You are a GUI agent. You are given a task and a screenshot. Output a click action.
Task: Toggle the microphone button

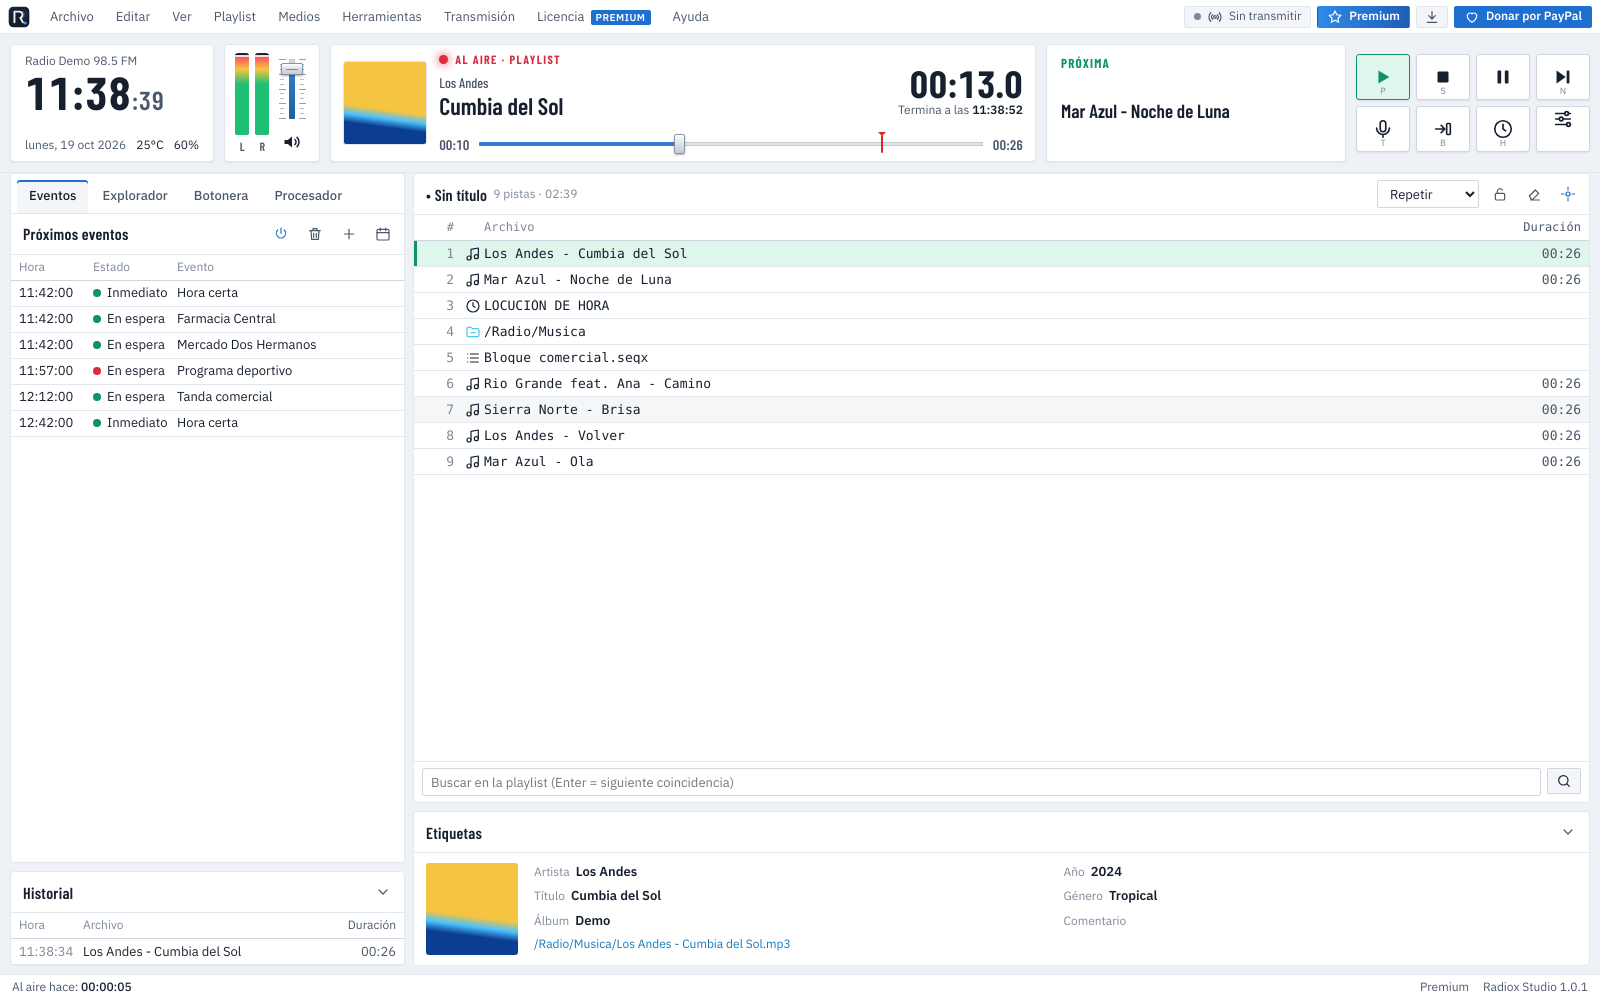1383,129
